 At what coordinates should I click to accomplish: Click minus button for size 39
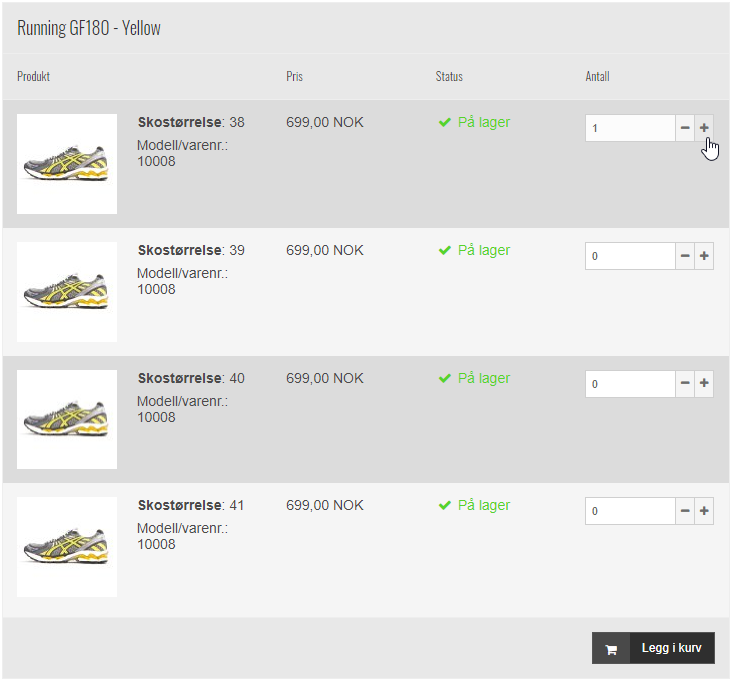(x=685, y=256)
